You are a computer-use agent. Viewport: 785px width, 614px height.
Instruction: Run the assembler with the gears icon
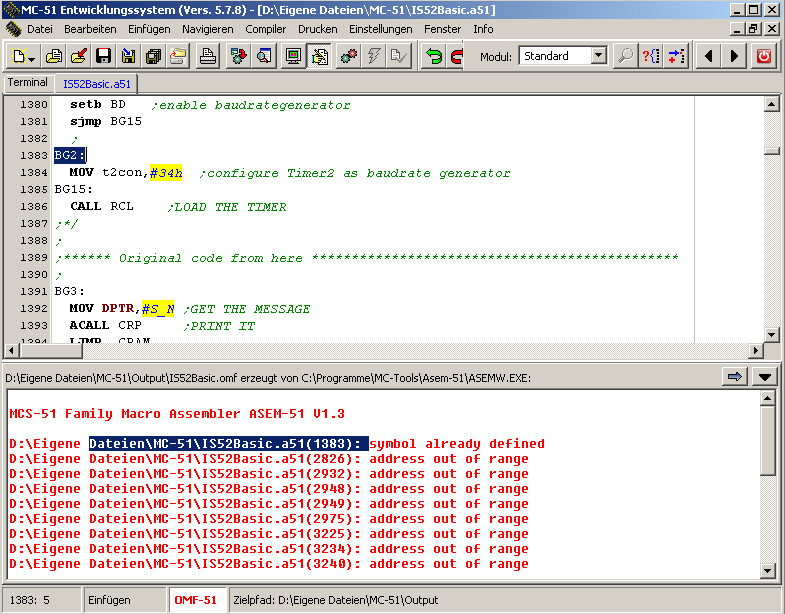348,56
